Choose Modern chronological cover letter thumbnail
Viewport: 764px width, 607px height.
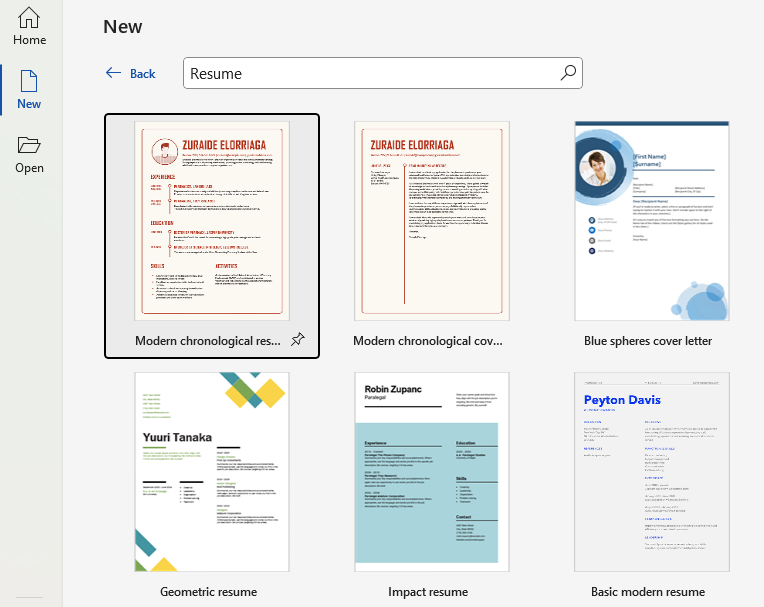click(432, 221)
